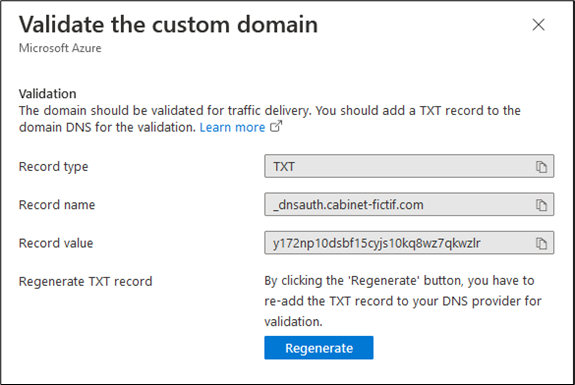575x385 pixels.
Task: Select the y172np10dsbf15cyjs10kq8wz7qkwzlr value field
Action: (x=409, y=243)
